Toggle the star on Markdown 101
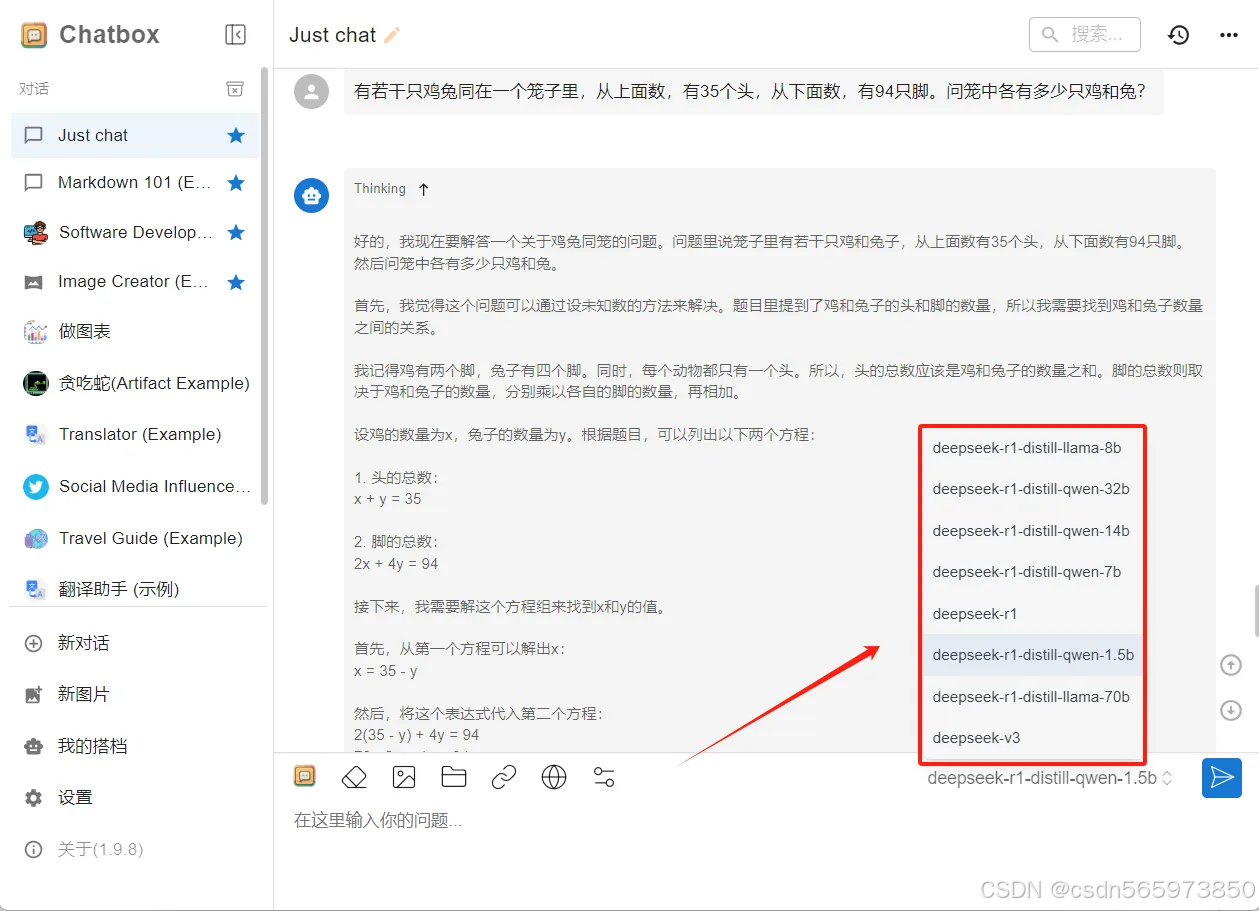 coord(236,183)
